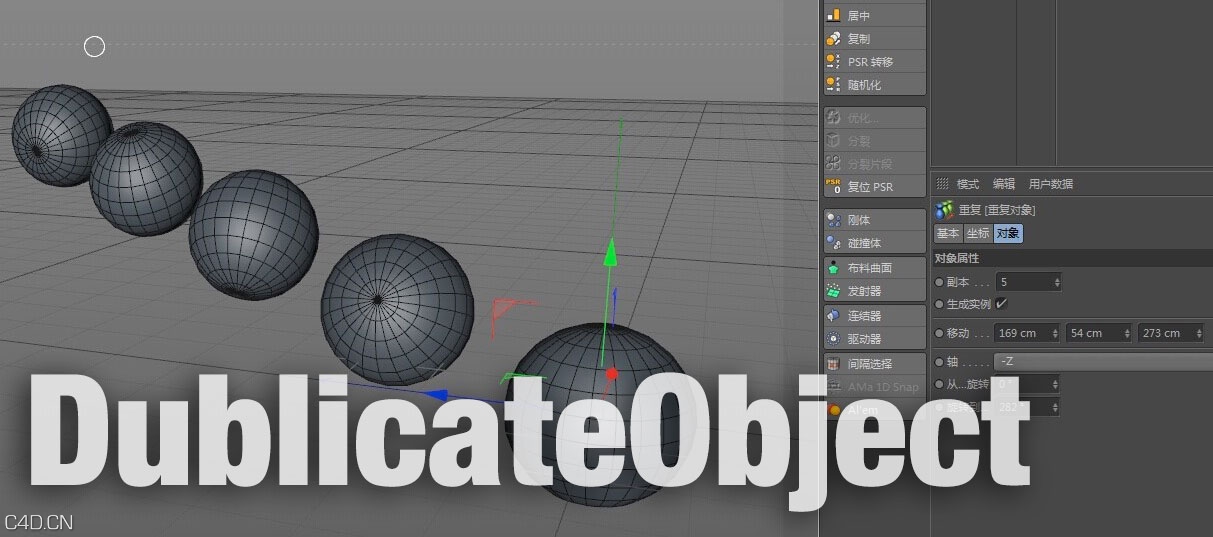This screenshot has height=537, width=1213.
Task: Click the 重复 object icon in attributes header
Action: [945, 210]
